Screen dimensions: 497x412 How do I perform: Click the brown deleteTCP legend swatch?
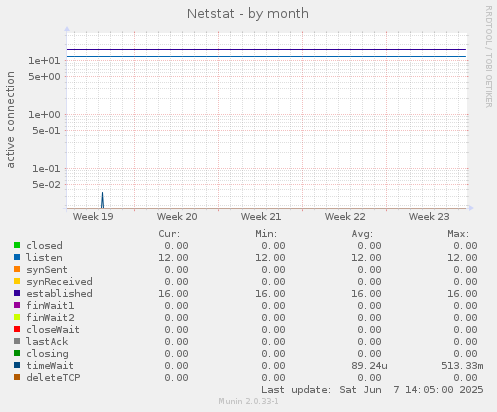17,377
